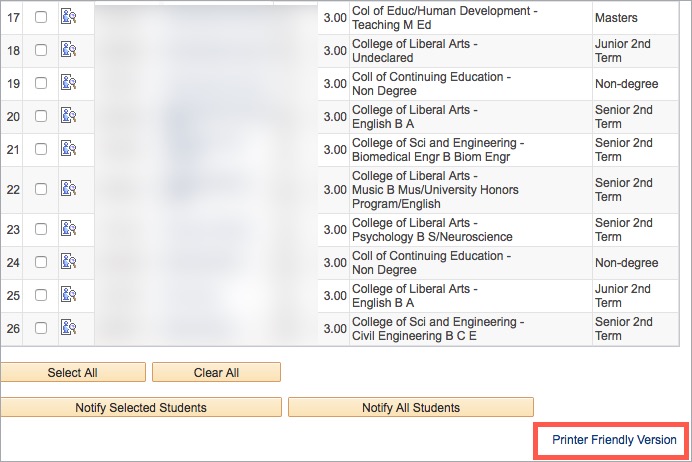
Task: Click the Select All button
Action: pyautogui.click(x=73, y=372)
